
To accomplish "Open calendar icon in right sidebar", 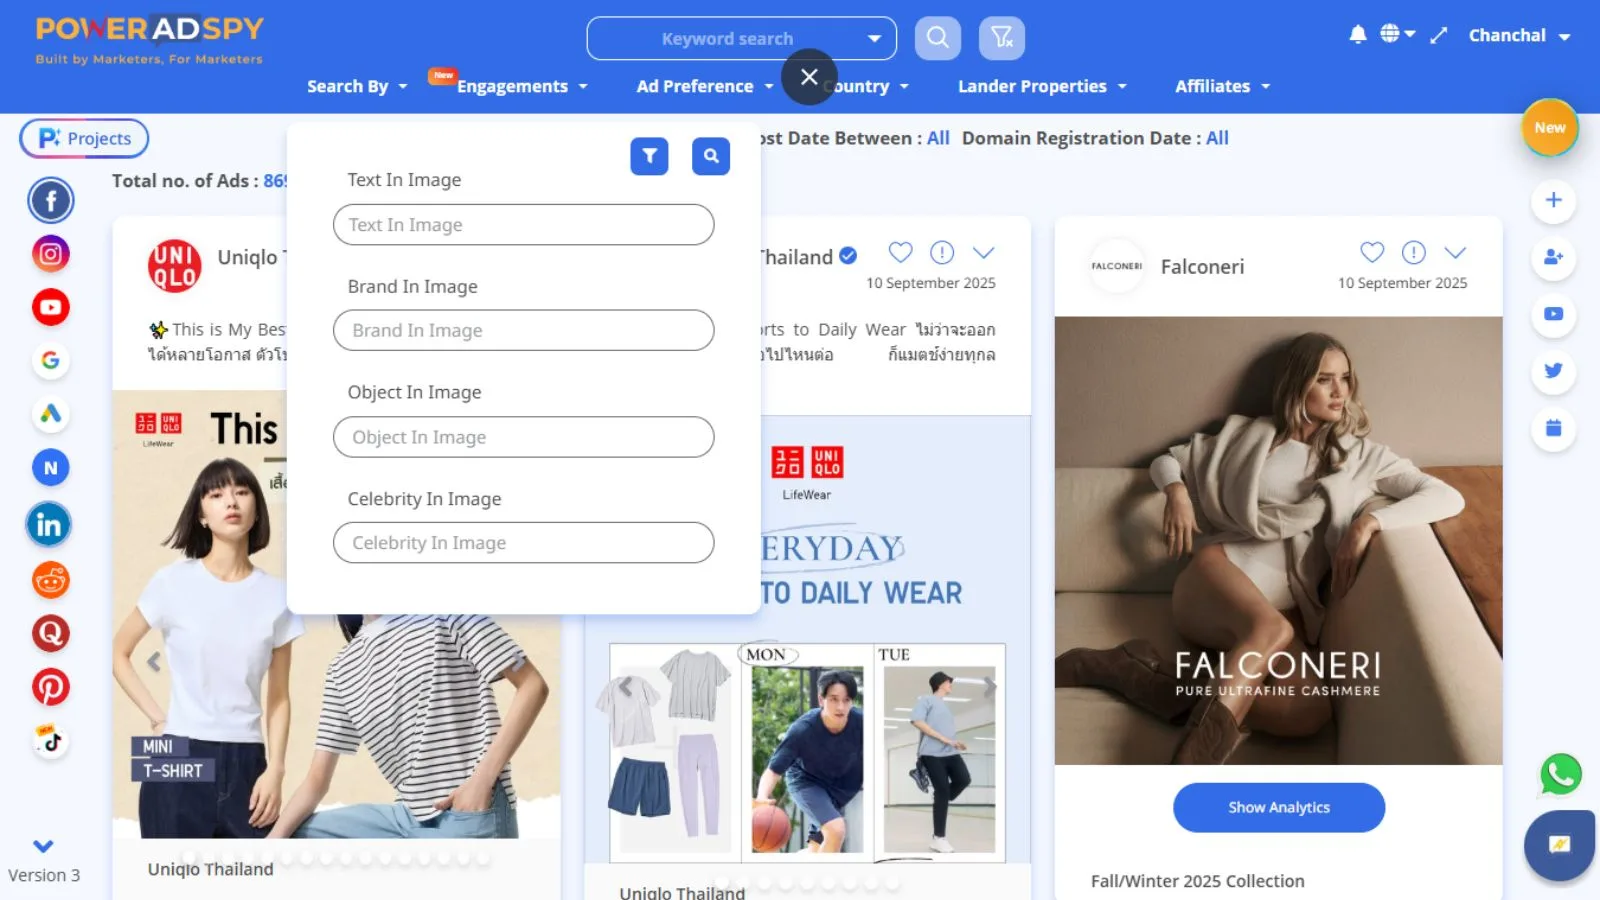I will pyautogui.click(x=1553, y=428).
